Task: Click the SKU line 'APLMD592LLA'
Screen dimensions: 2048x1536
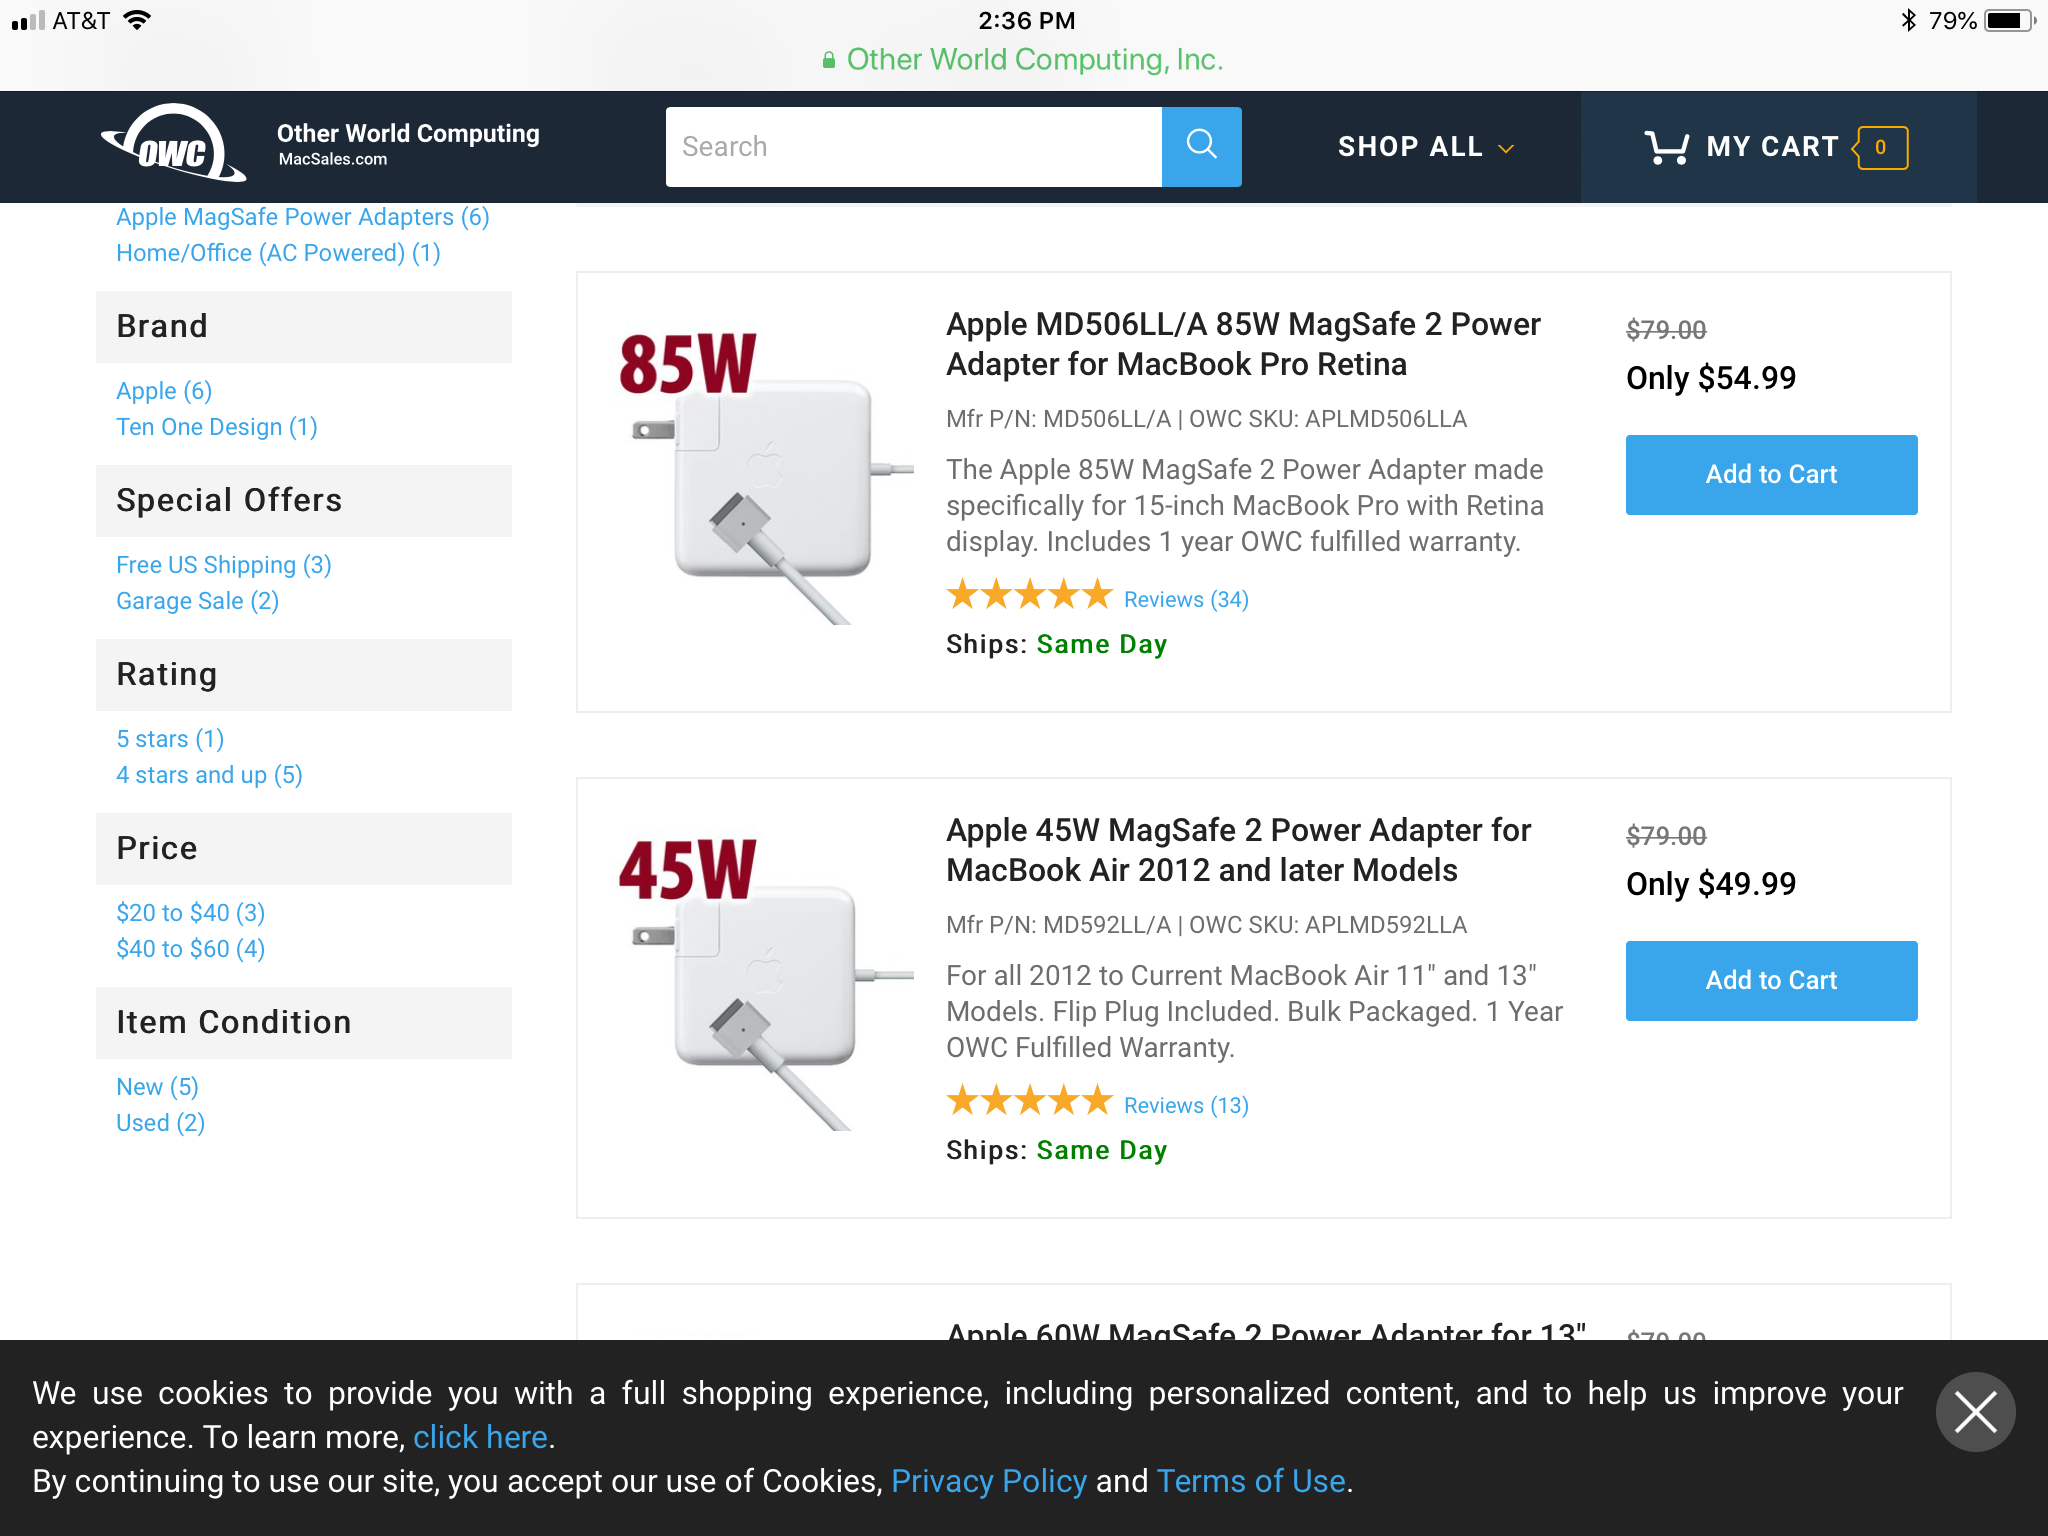Action: (1206, 925)
